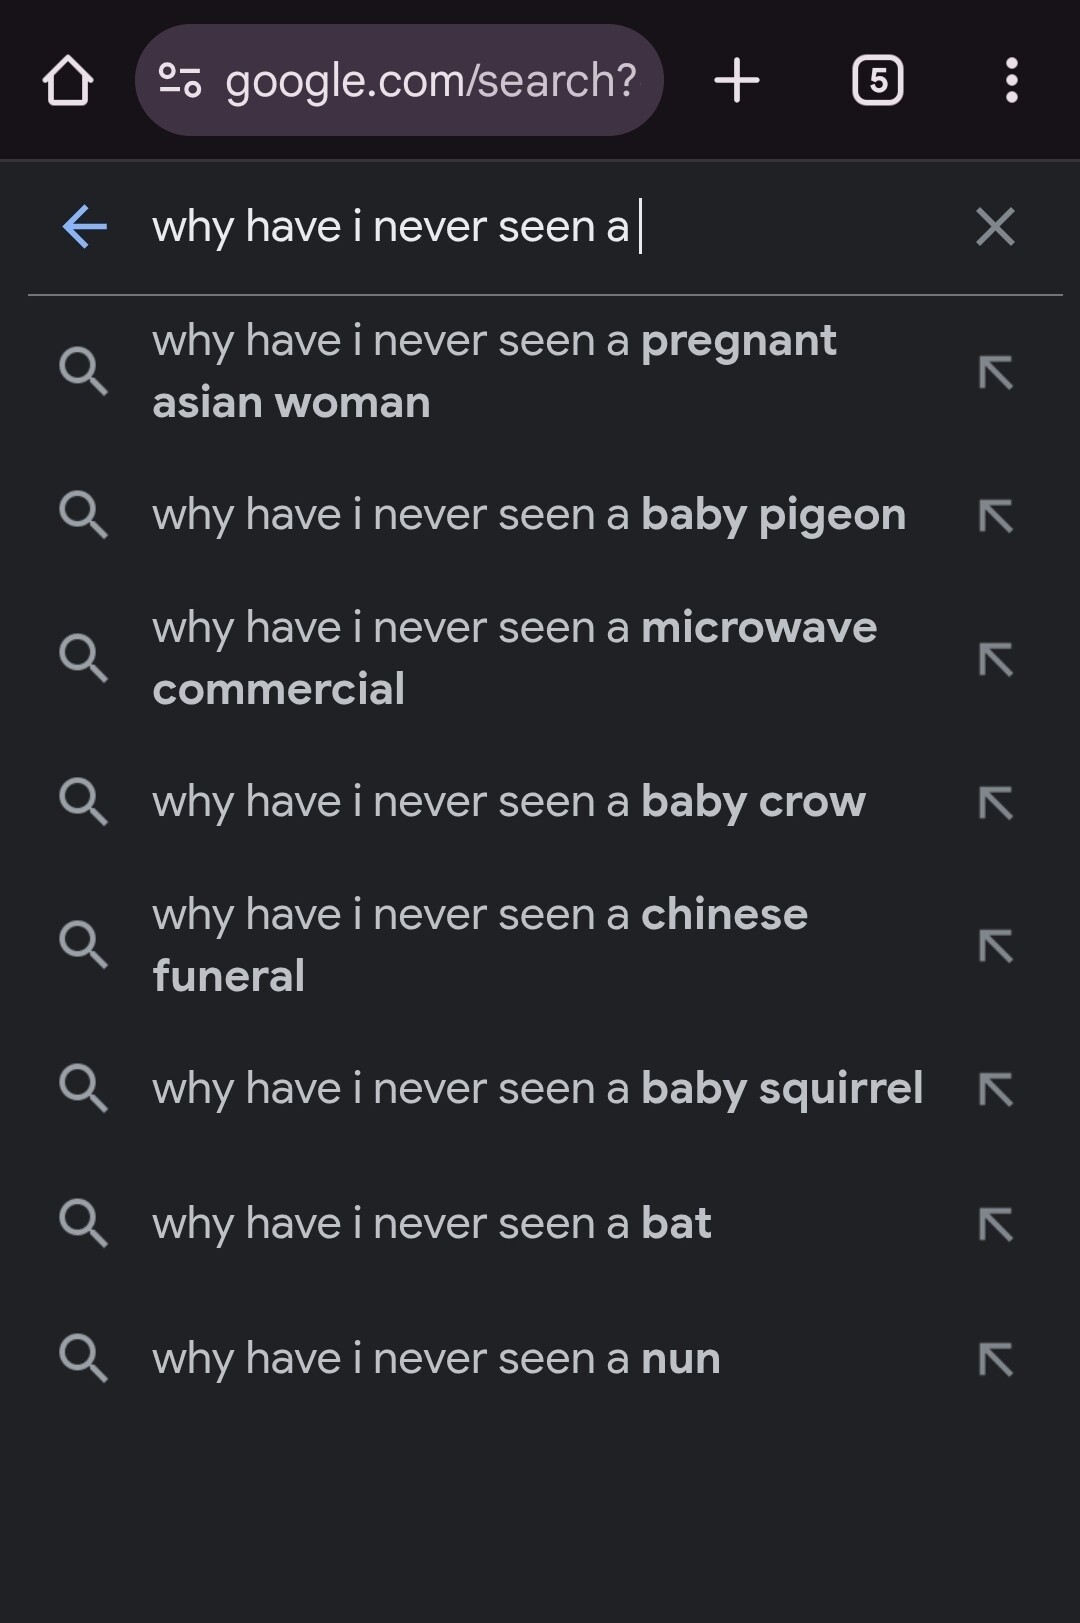The height and width of the screenshot is (1623, 1080).
Task: Select the 'baby crow' suggestion
Action: click(540, 802)
